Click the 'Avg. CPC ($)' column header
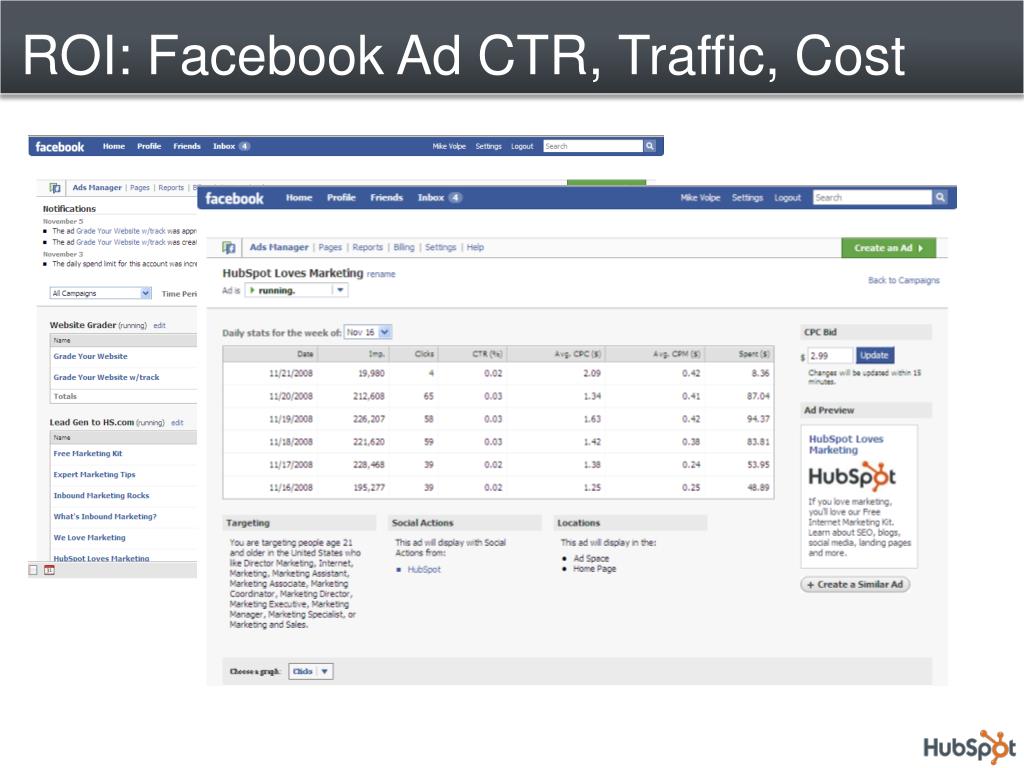This screenshot has height=768, width=1024. coord(577,354)
